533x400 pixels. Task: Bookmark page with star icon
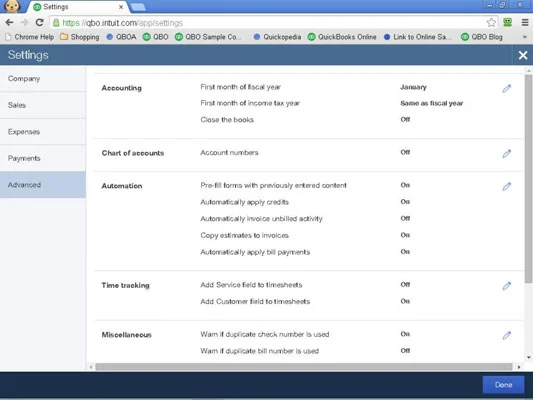491,23
